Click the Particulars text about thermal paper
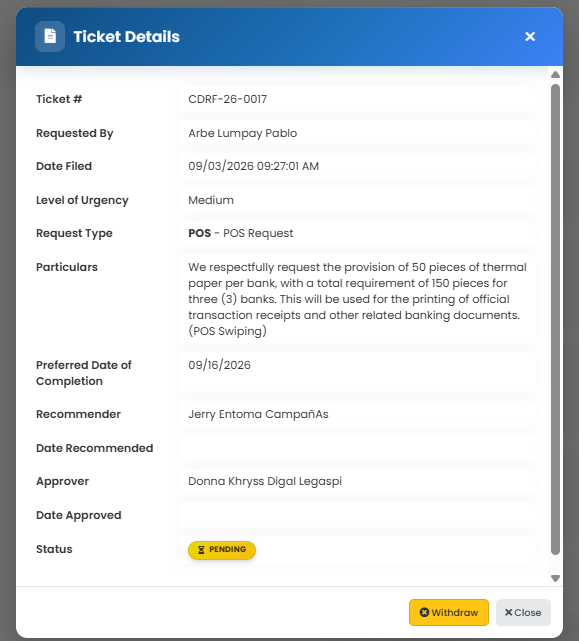This screenshot has height=641, width=579. tap(357, 299)
